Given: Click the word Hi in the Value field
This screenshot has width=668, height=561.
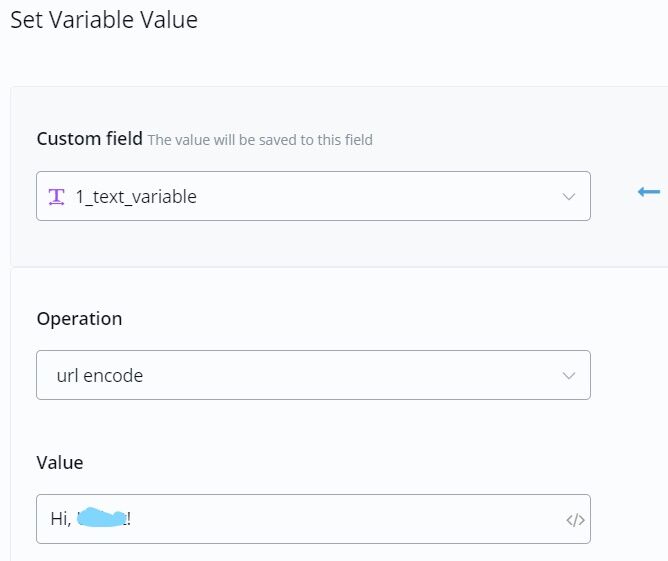Looking at the screenshot, I should 60,519.
